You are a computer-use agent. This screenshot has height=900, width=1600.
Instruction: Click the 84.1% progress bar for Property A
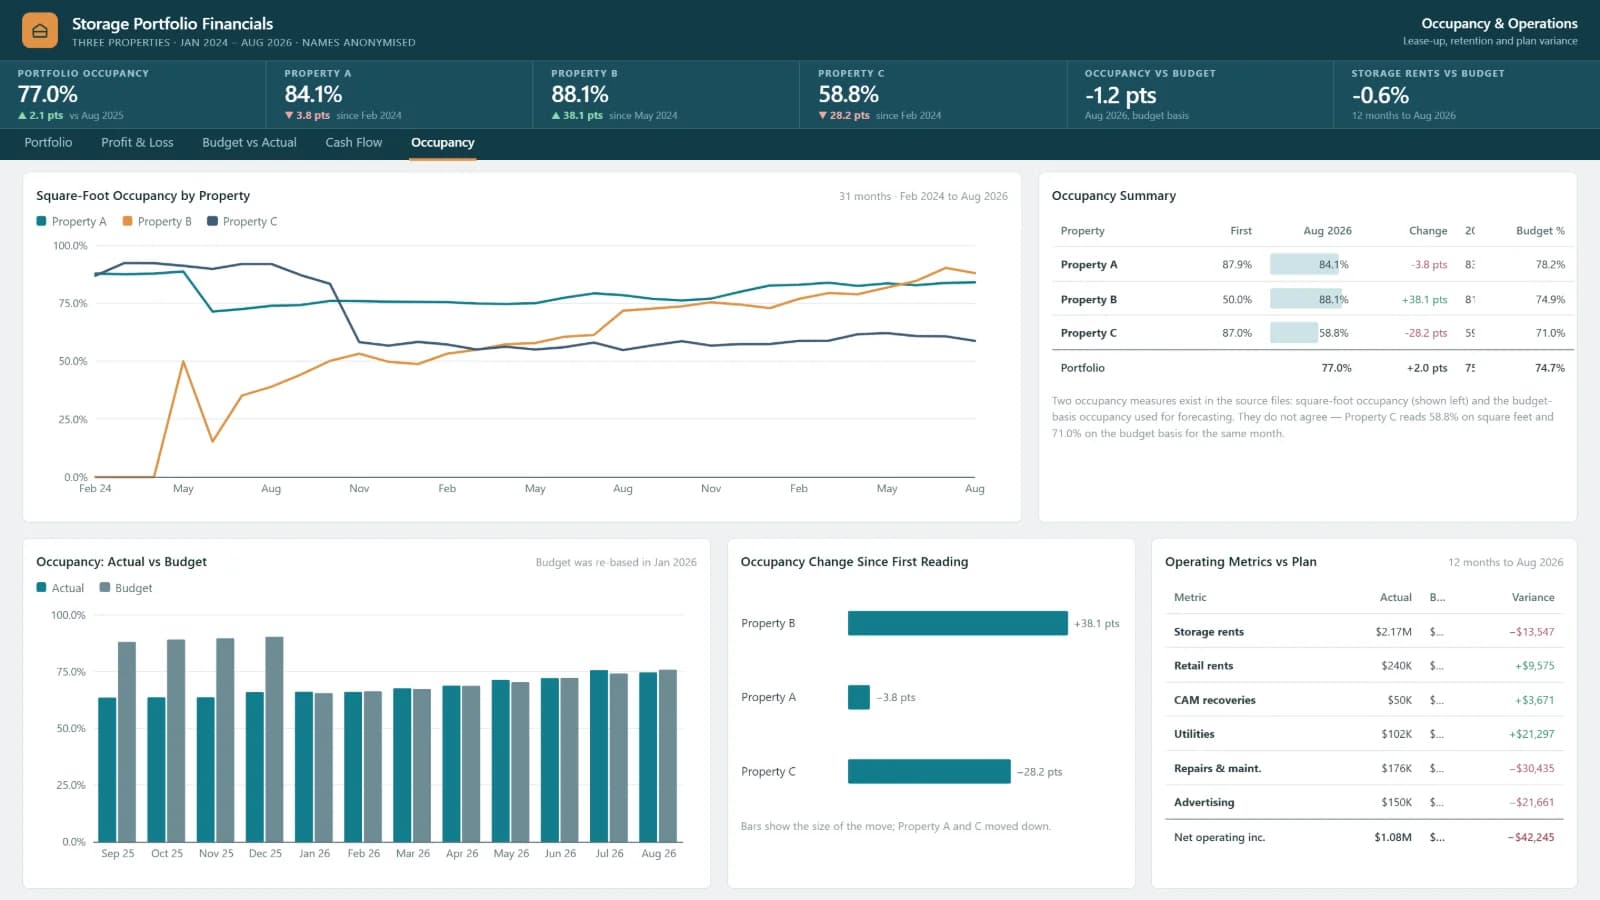(x=1304, y=265)
